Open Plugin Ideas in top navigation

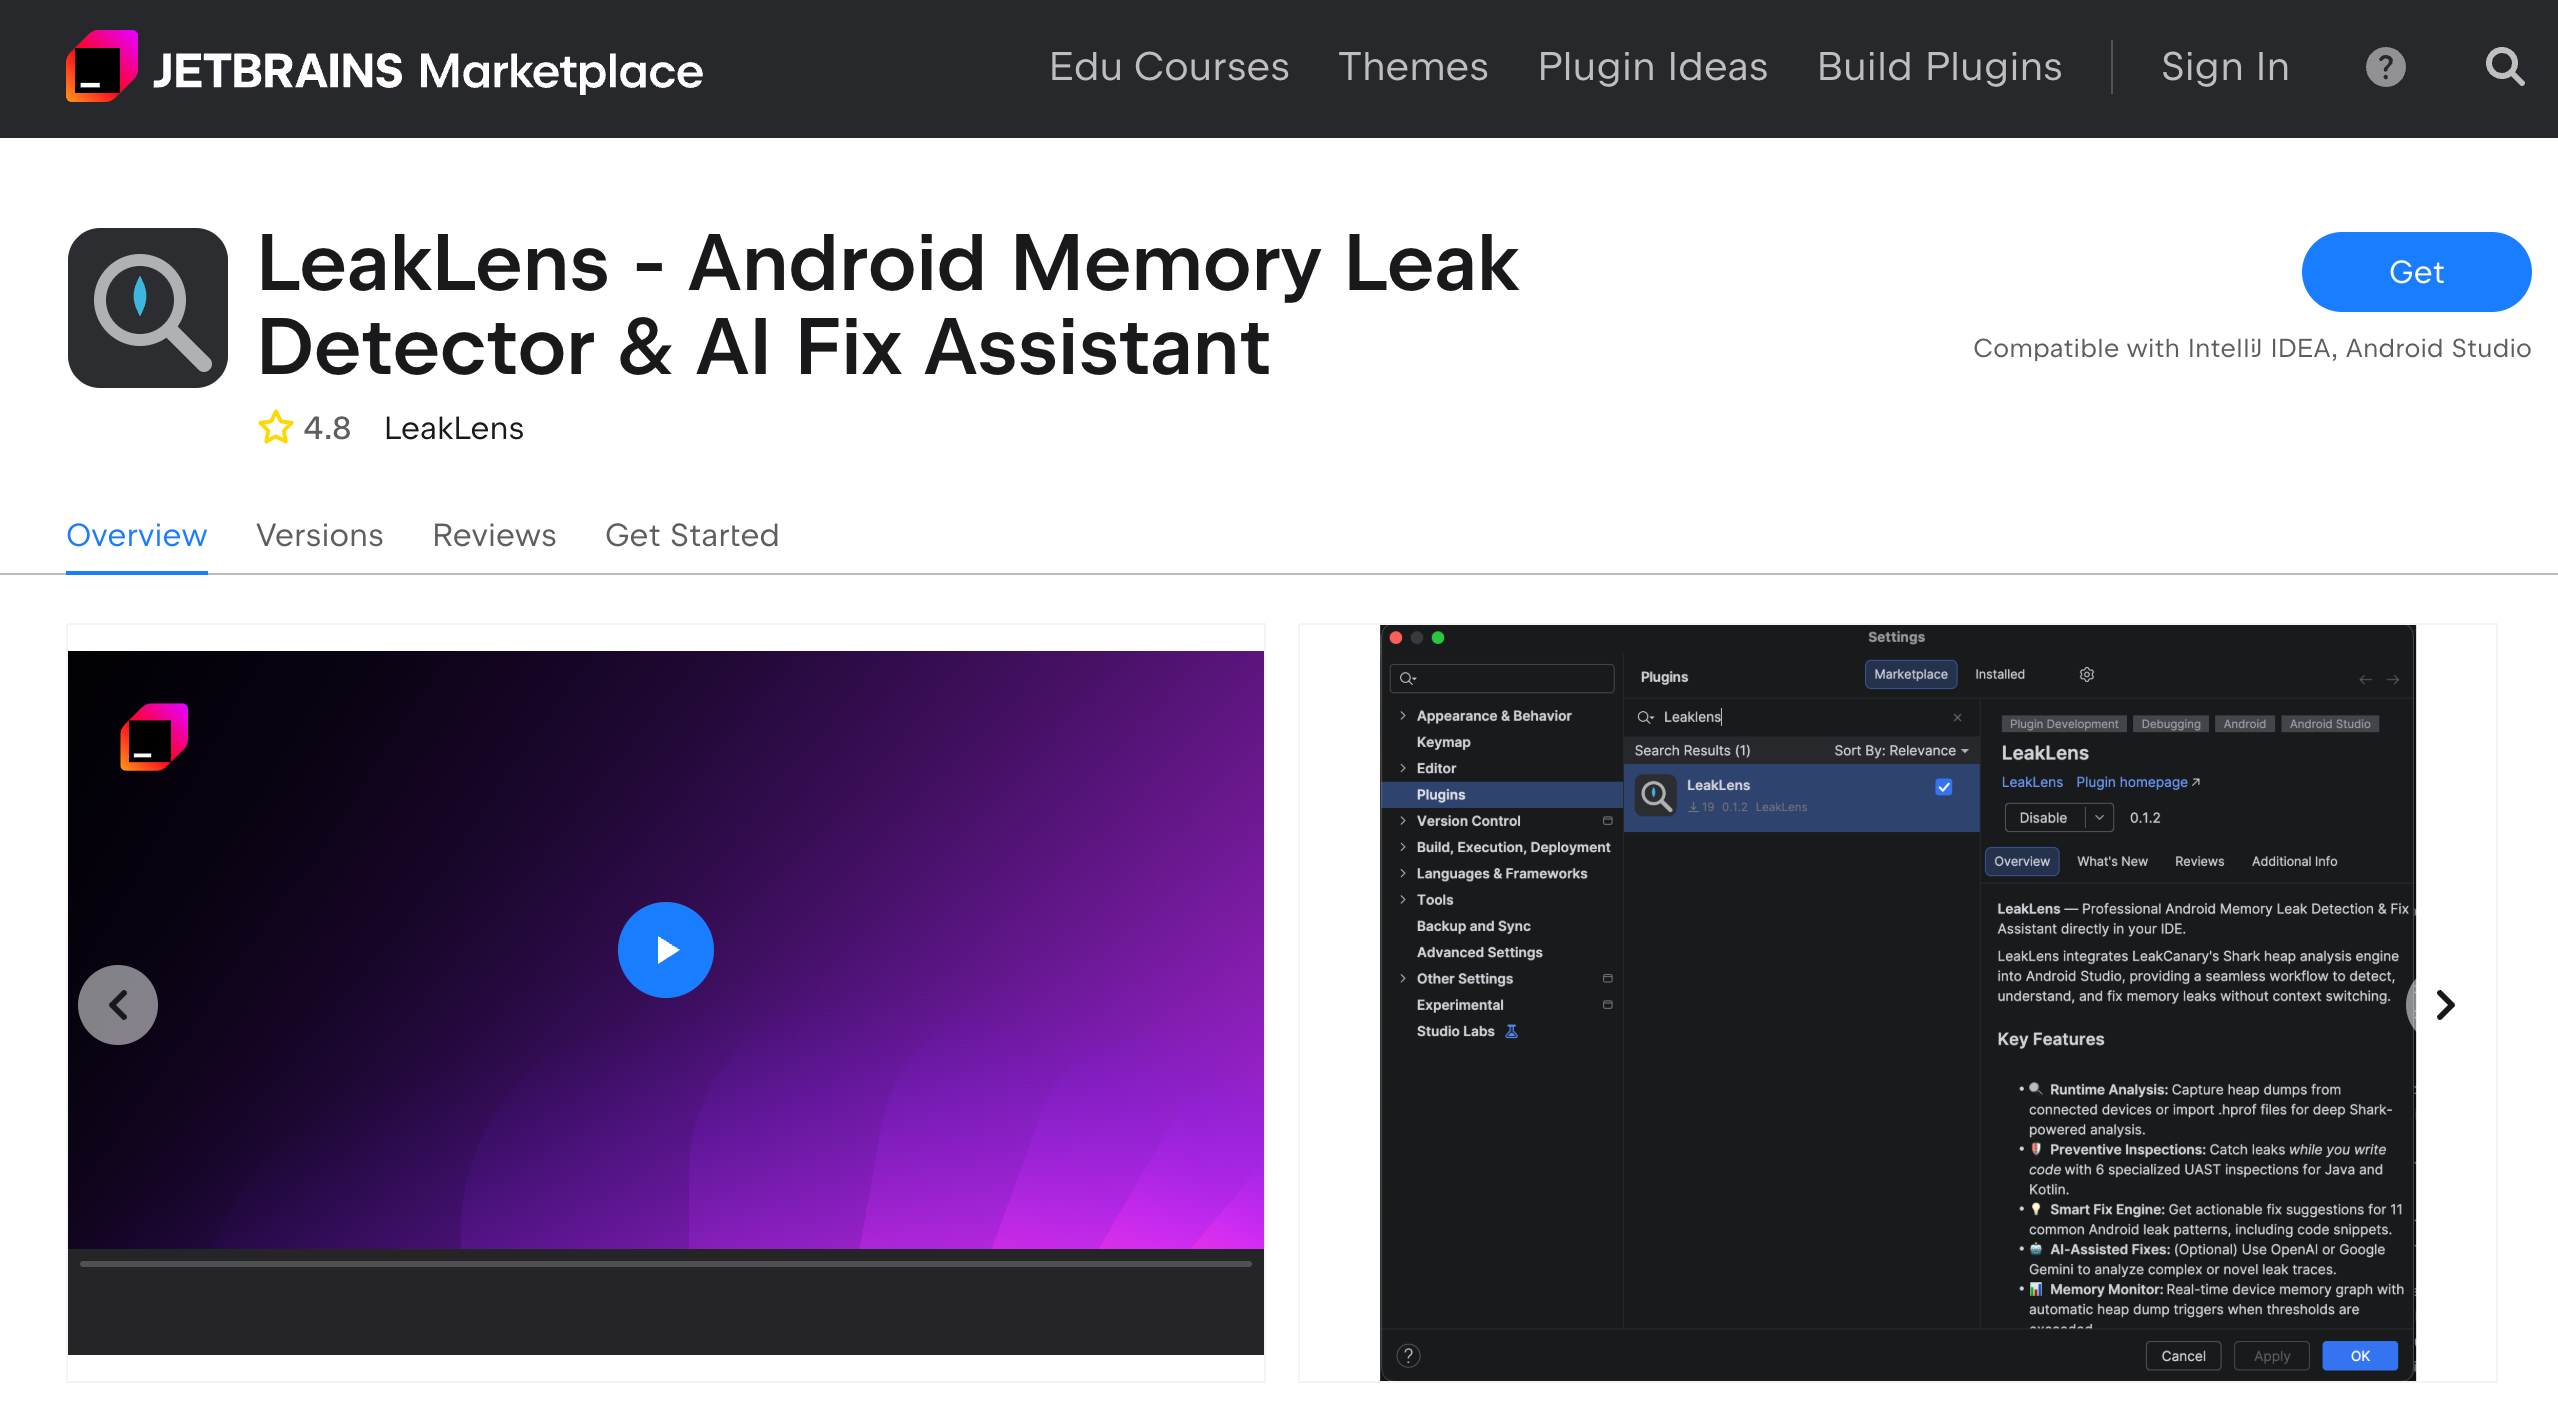[1652, 67]
